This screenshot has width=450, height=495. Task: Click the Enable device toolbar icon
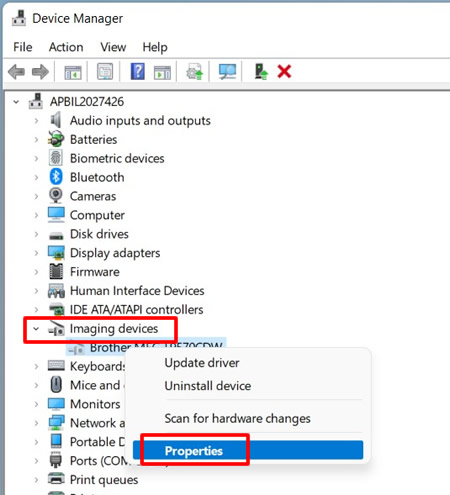pyautogui.click(x=261, y=71)
